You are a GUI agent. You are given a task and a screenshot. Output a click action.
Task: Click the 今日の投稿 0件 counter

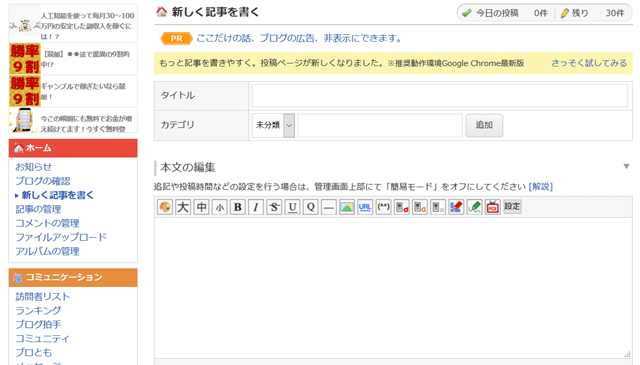[x=504, y=13]
